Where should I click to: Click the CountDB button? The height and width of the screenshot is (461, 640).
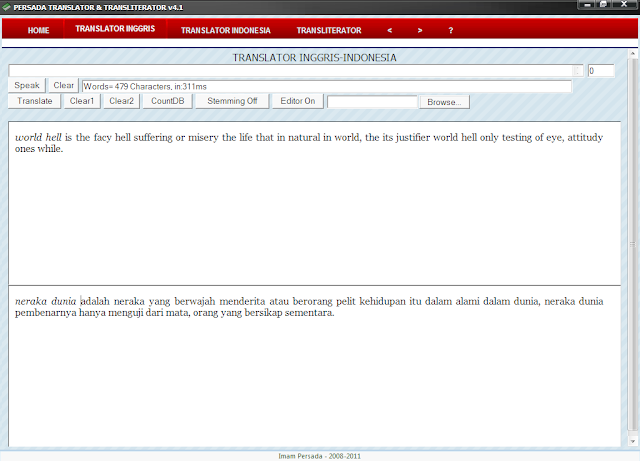[167, 101]
